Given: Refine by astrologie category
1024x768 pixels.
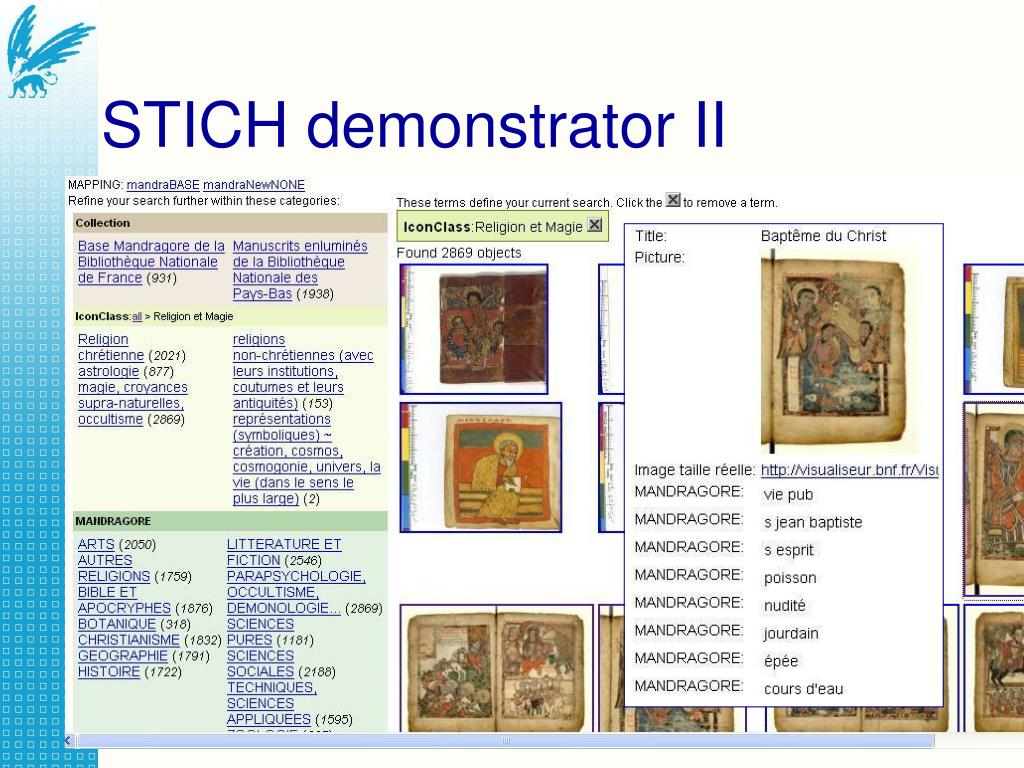Looking at the screenshot, I should click(x=108, y=372).
